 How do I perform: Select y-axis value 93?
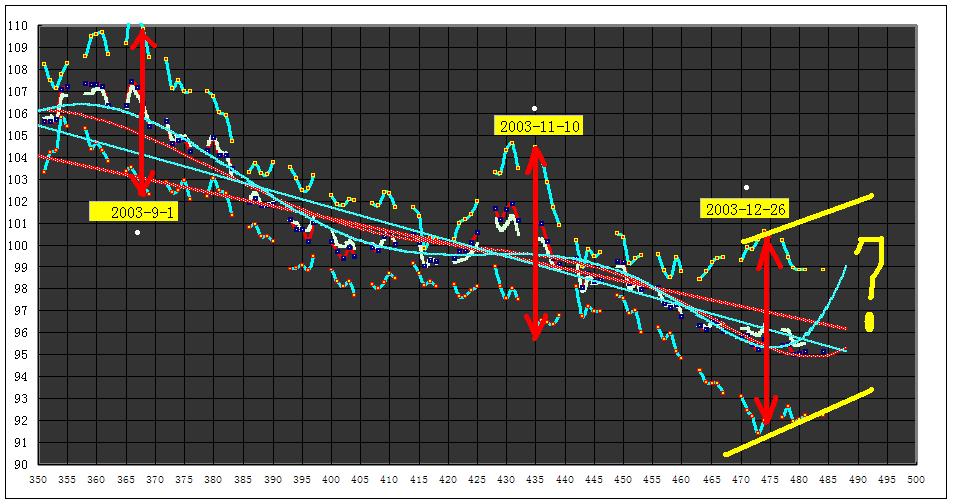point(21,399)
